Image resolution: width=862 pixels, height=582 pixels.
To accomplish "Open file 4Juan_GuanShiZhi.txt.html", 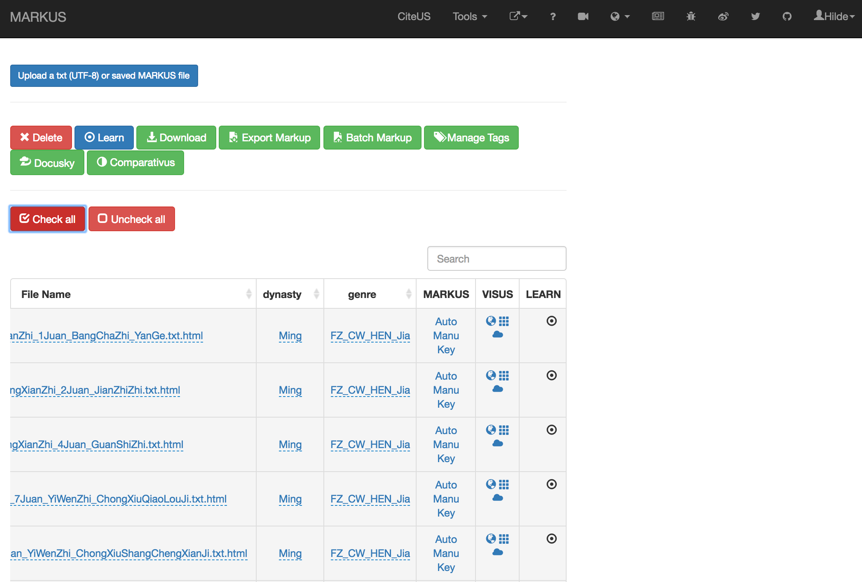I will 97,445.
